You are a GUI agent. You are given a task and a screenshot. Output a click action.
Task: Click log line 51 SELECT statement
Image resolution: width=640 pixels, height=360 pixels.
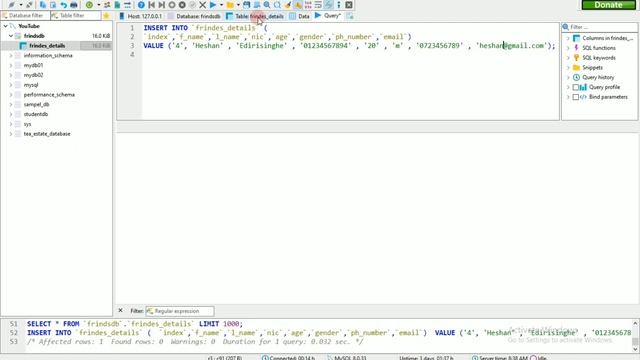[x=135, y=324]
